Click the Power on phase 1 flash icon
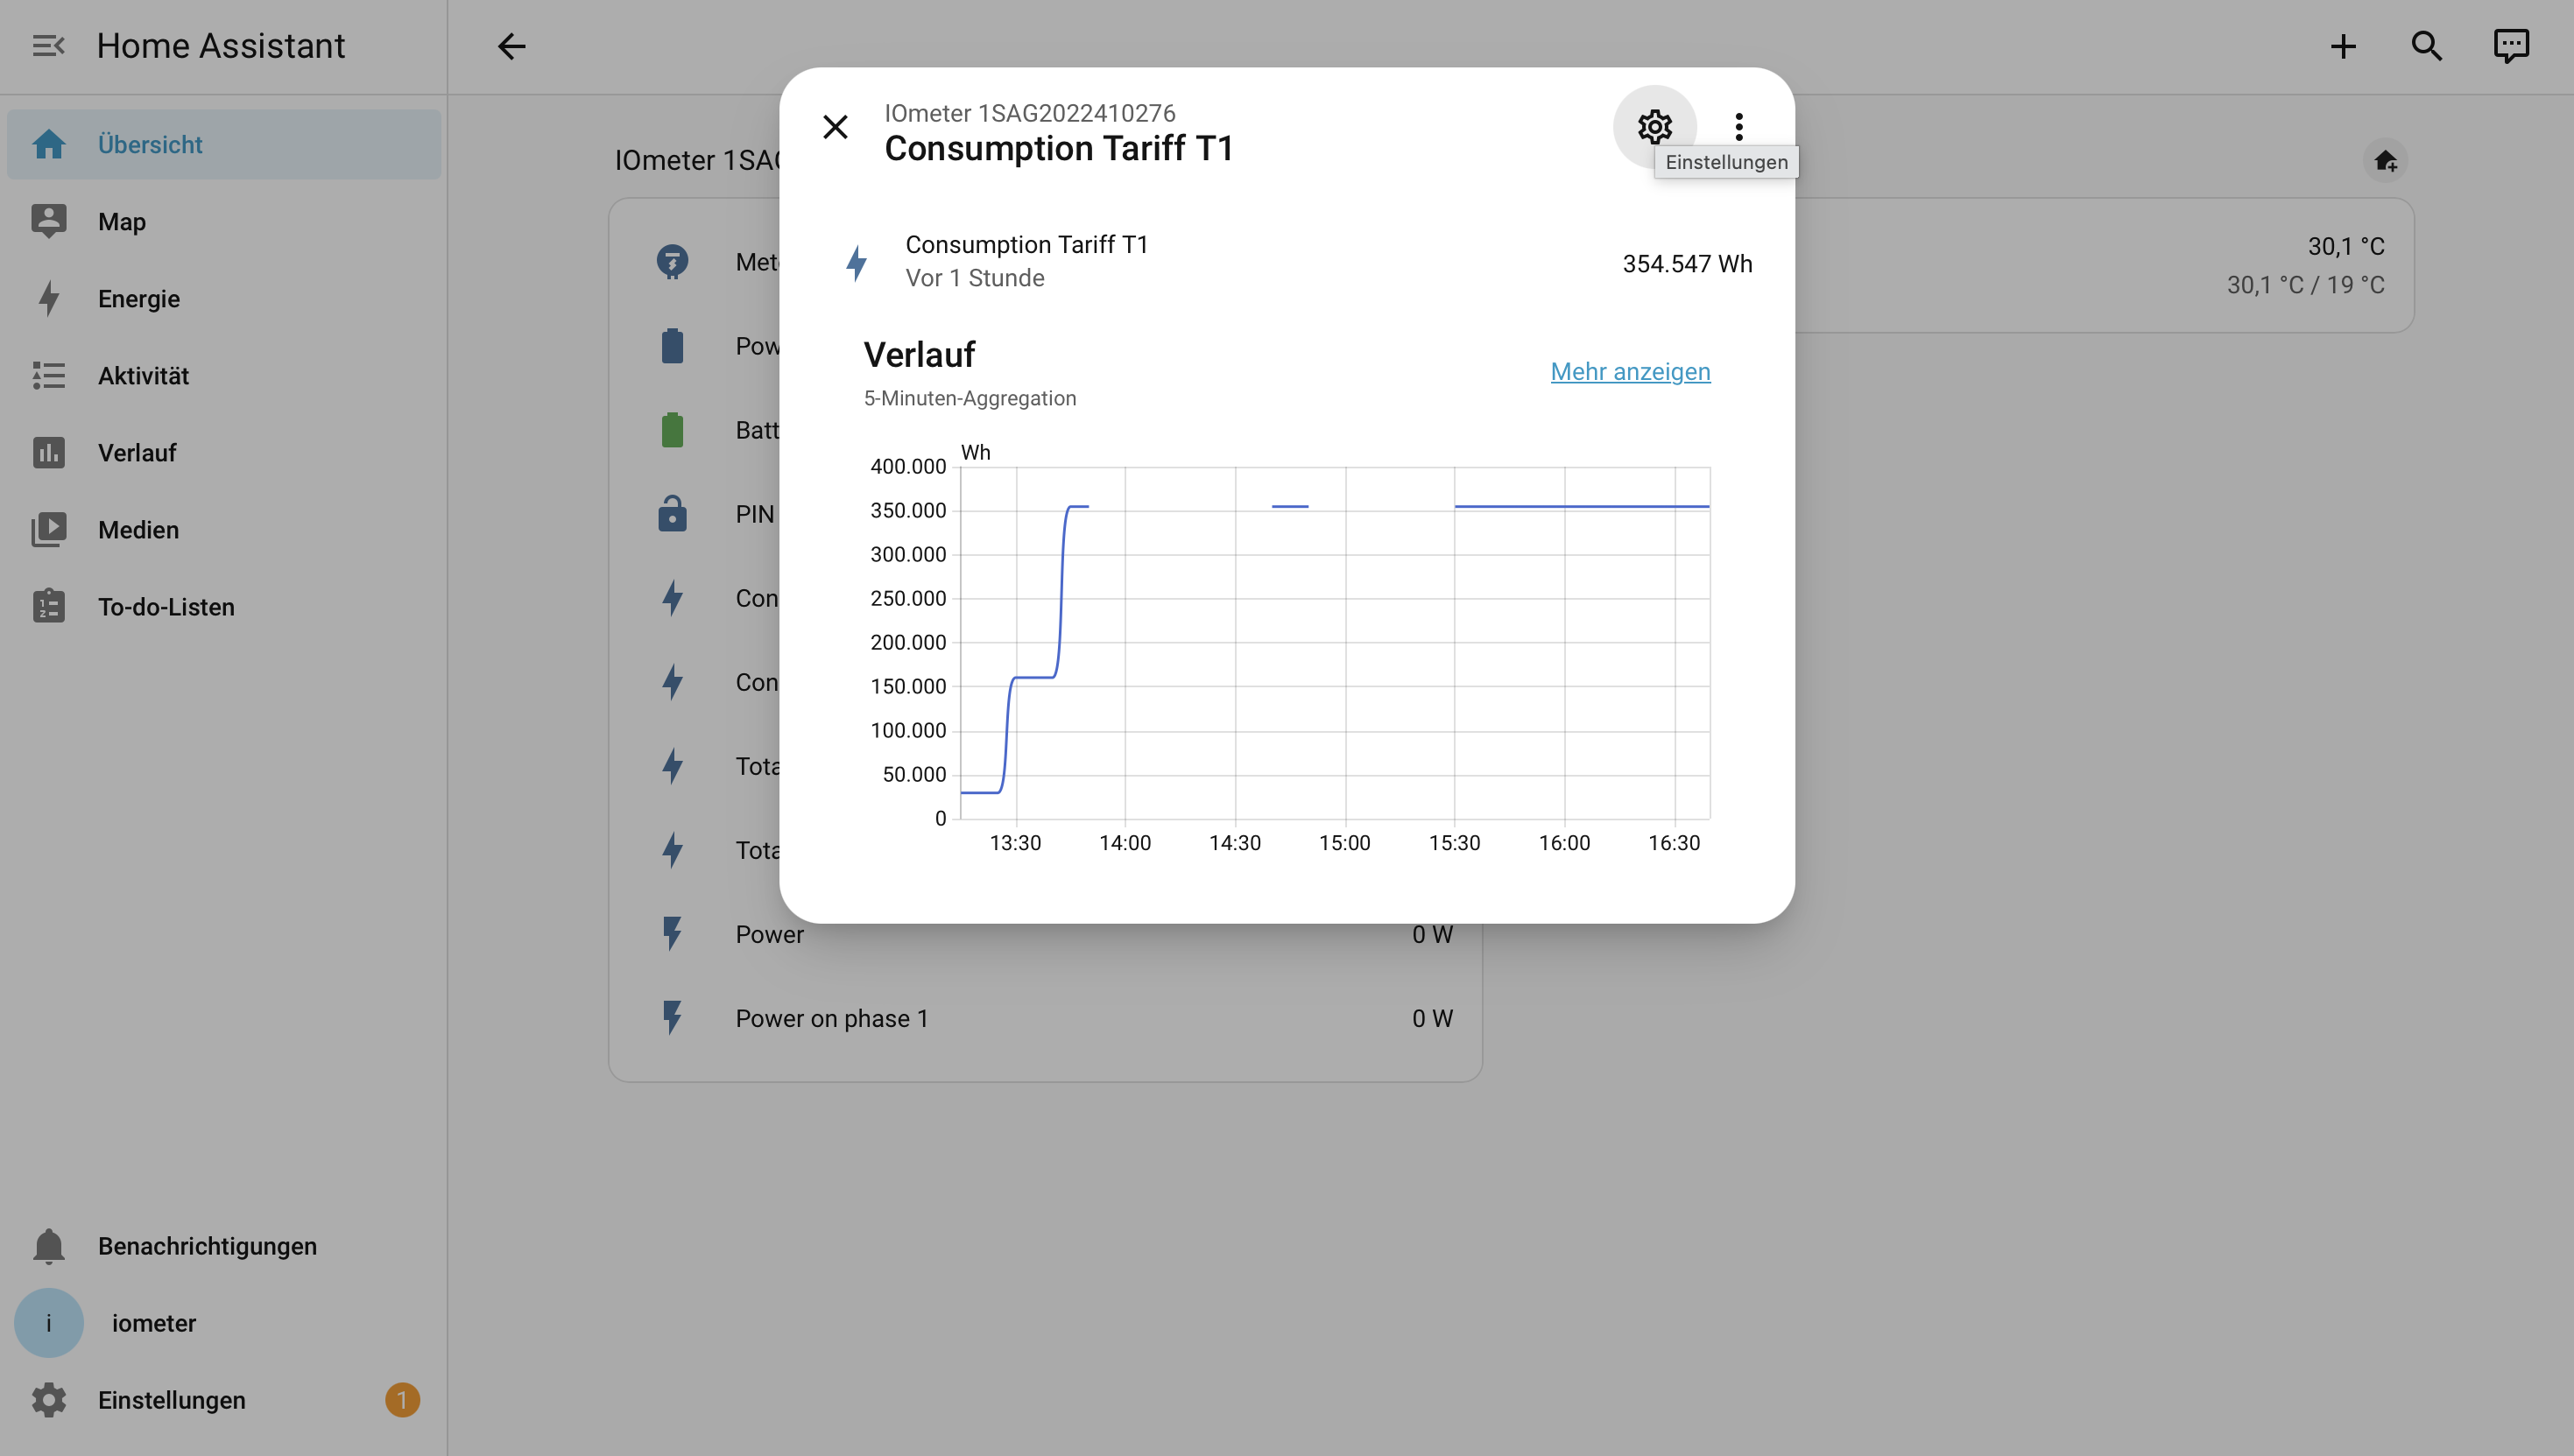This screenshot has height=1456, width=2574. coord(672,1018)
